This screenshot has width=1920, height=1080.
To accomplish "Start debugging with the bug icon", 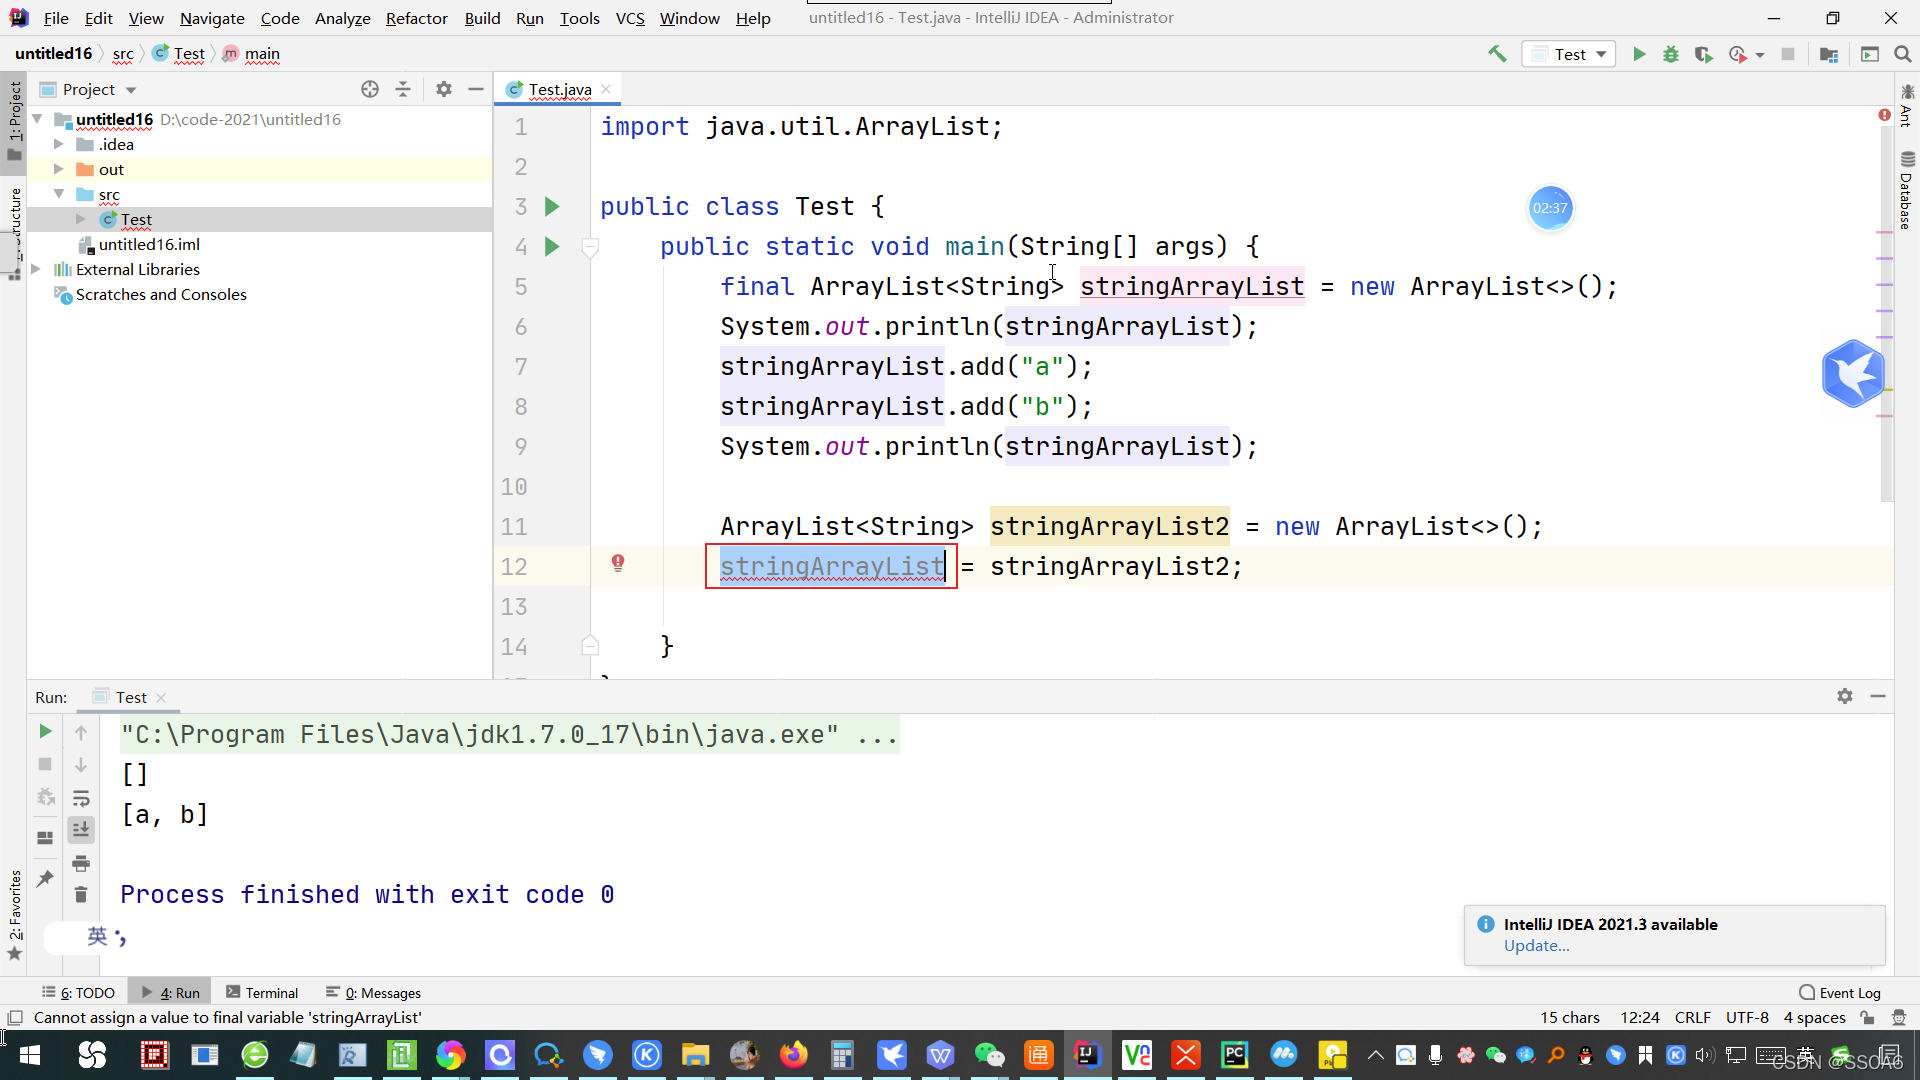I will click(x=1671, y=54).
